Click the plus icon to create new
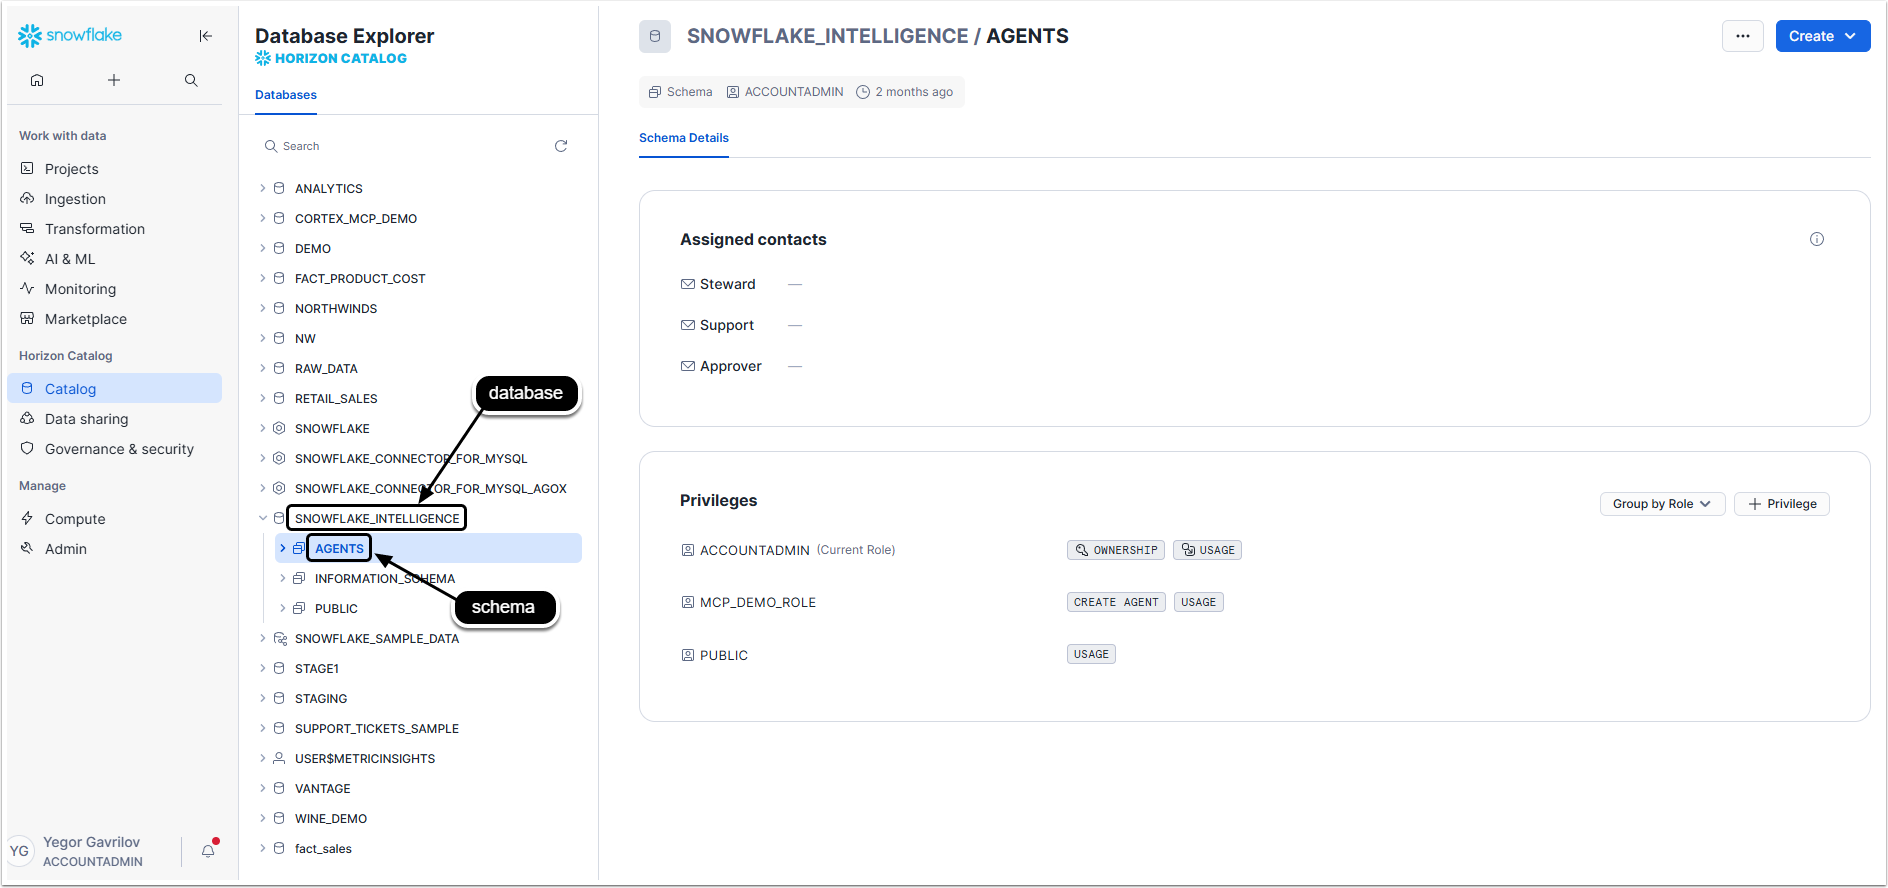The width and height of the screenshot is (1888, 888). [114, 80]
